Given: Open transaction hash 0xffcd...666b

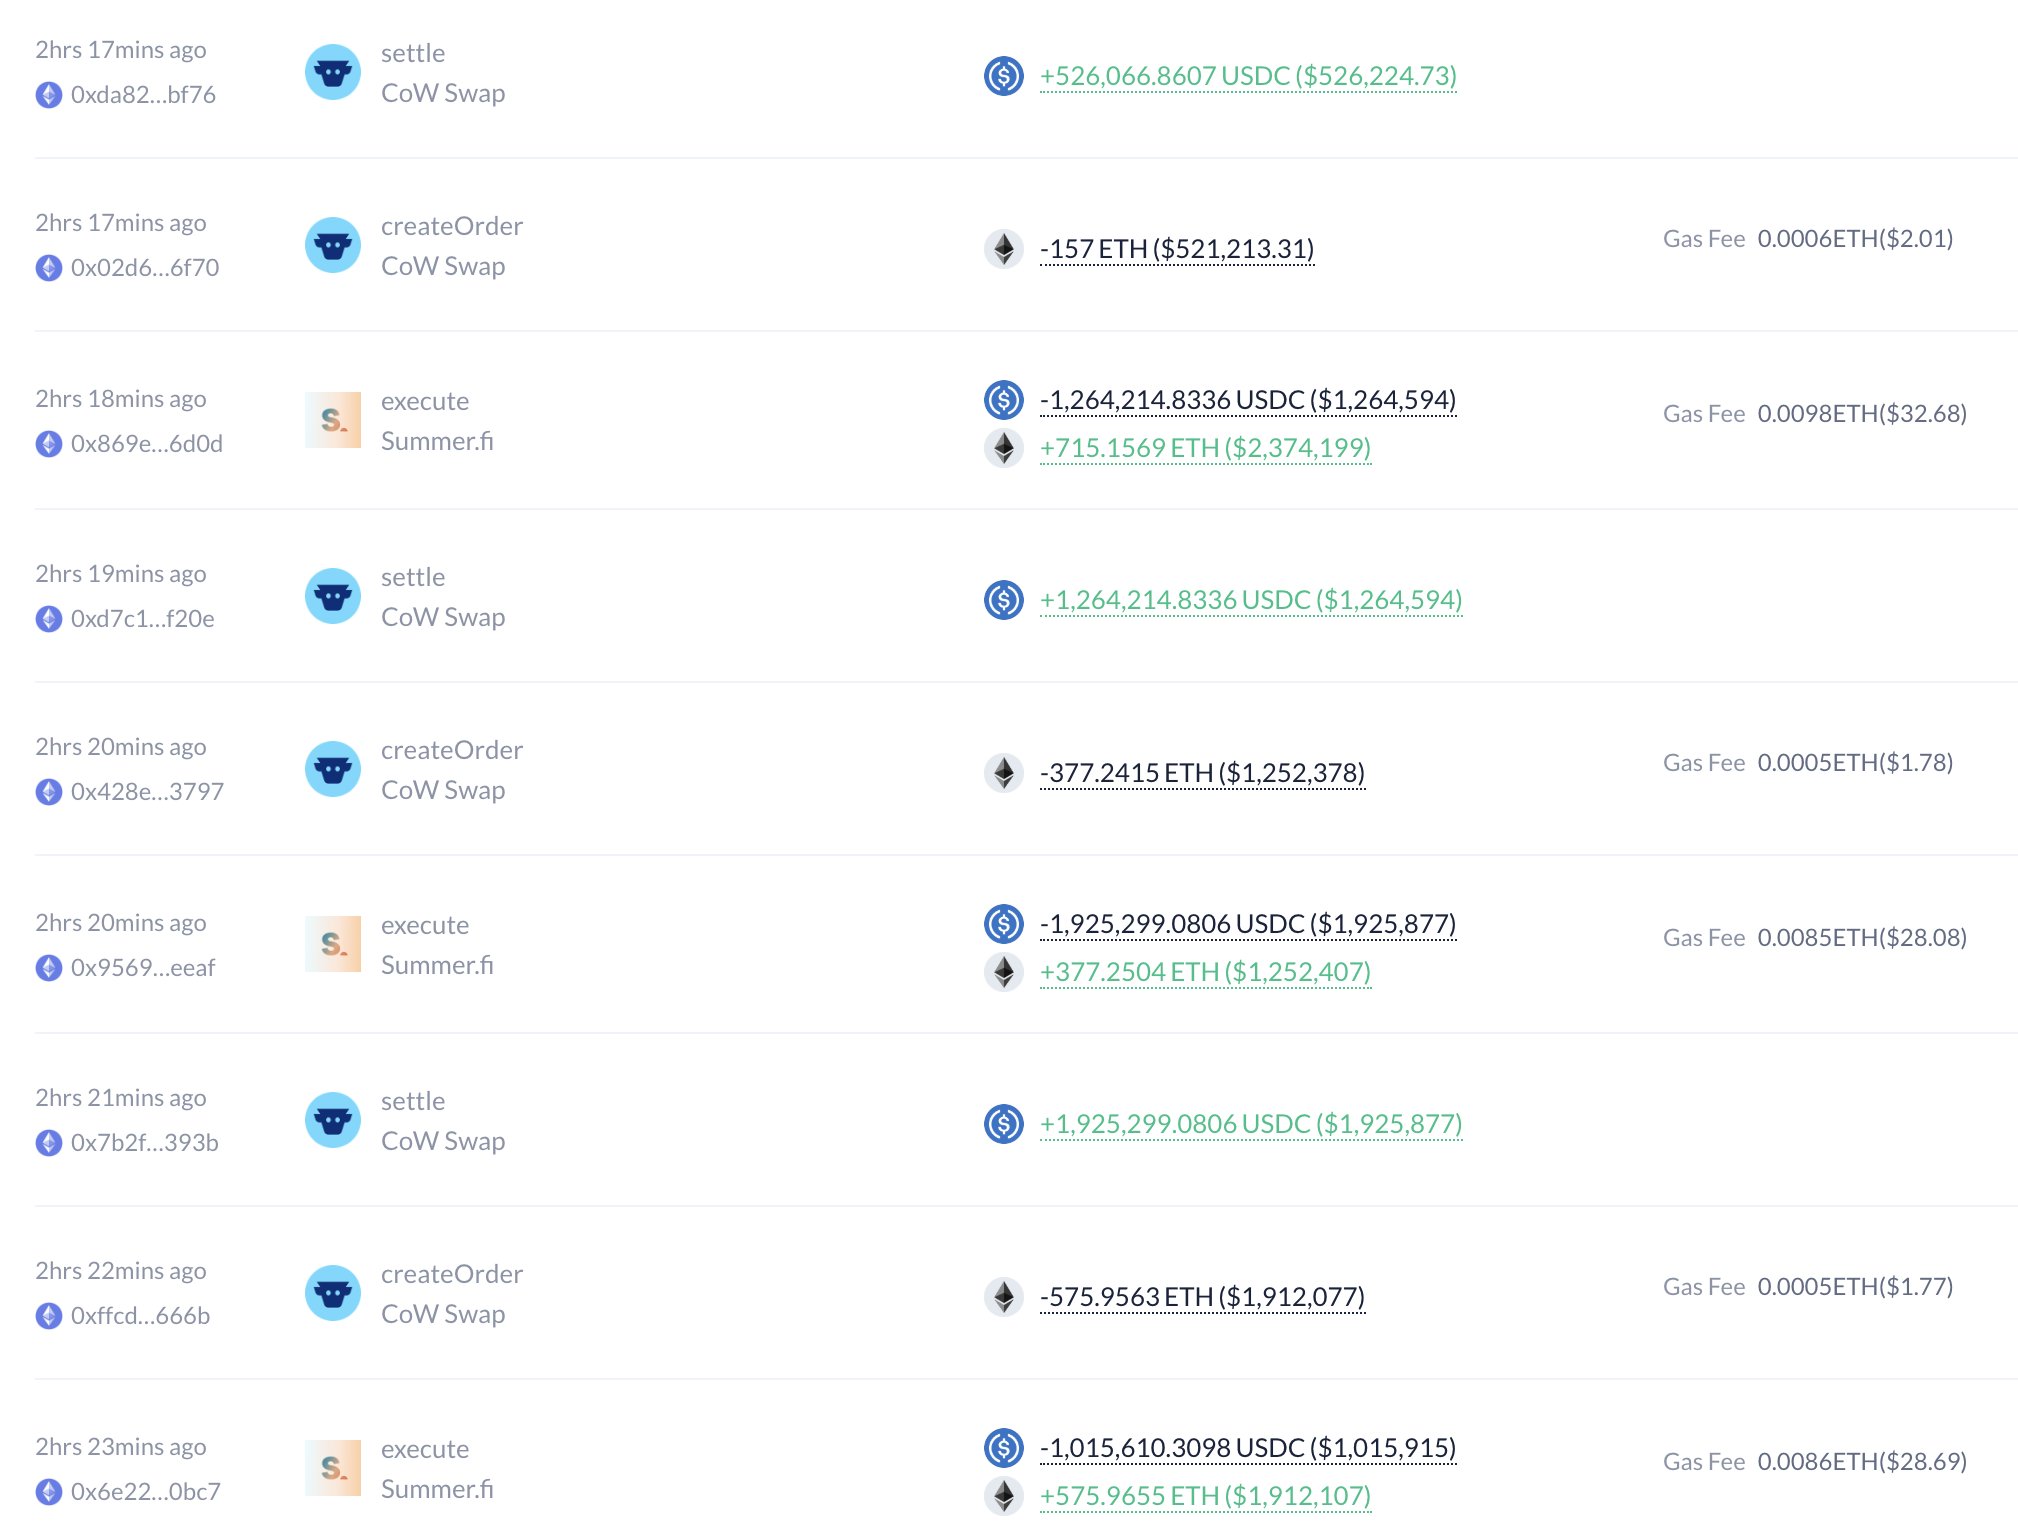Looking at the screenshot, I should (140, 1316).
